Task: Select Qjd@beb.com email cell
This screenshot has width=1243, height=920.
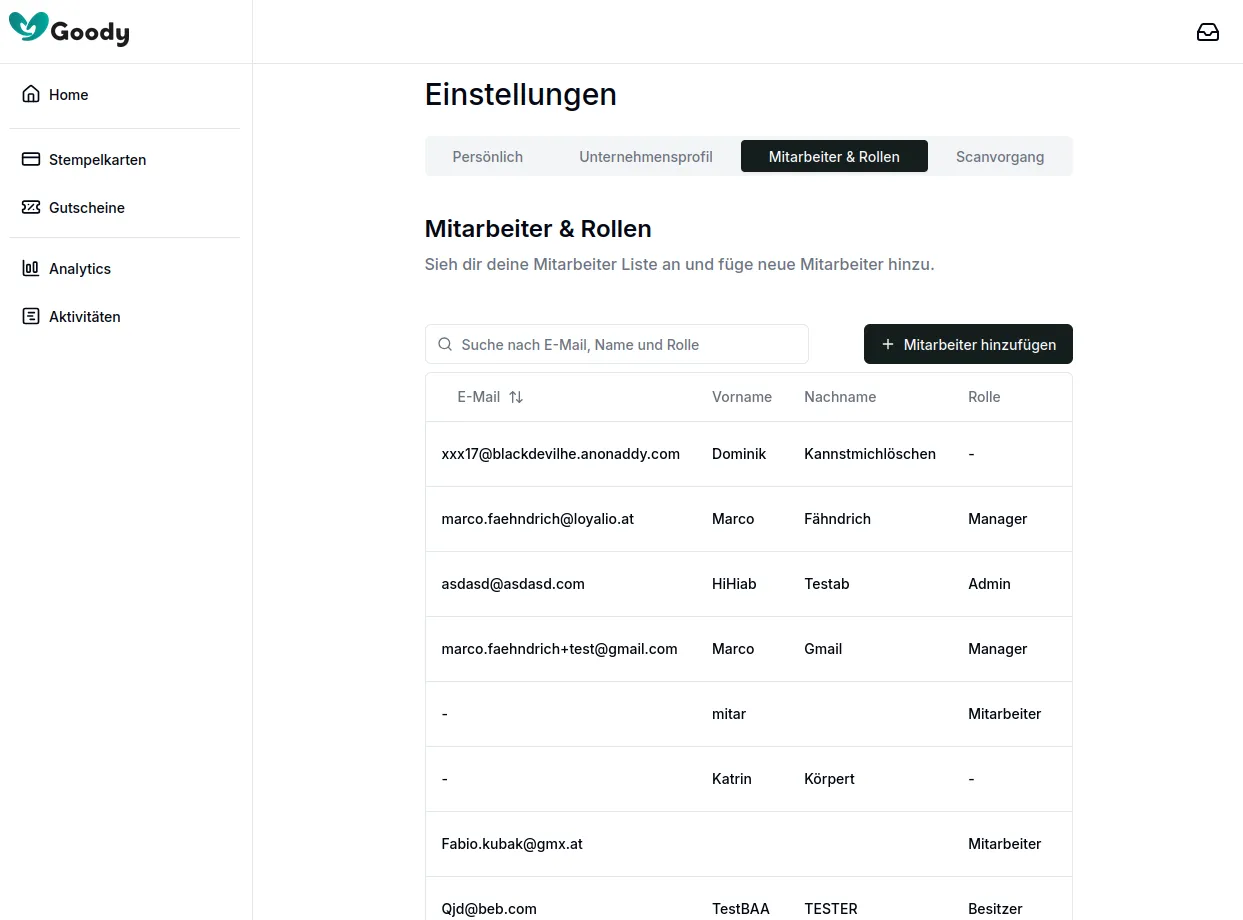Action: [489, 909]
